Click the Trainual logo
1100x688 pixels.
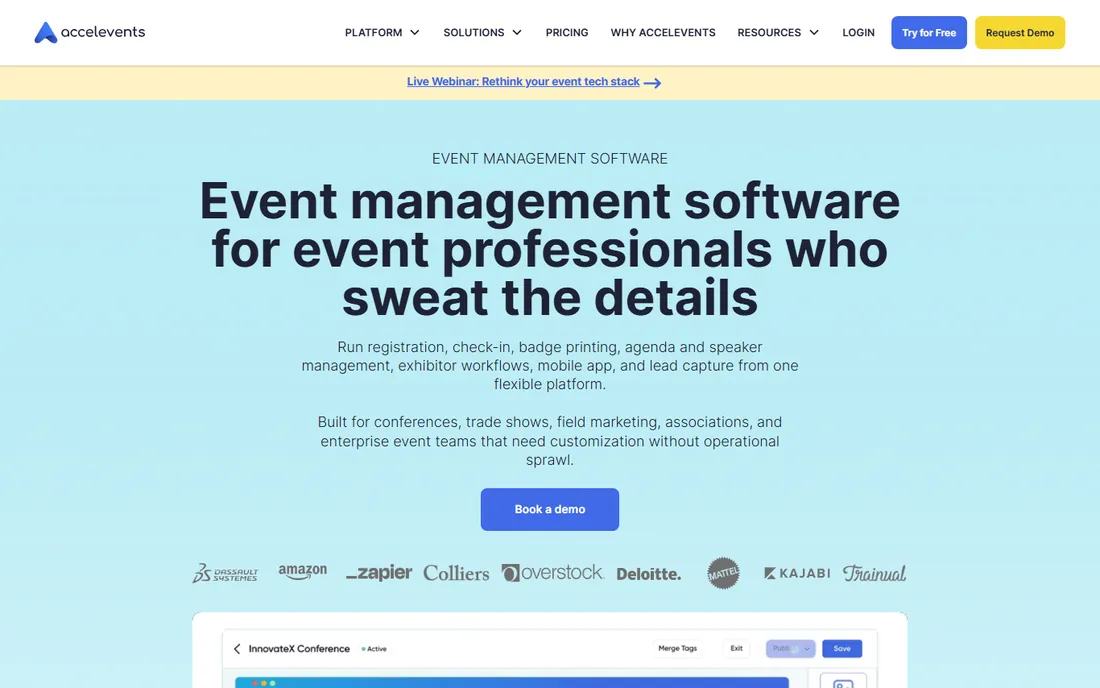click(874, 573)
